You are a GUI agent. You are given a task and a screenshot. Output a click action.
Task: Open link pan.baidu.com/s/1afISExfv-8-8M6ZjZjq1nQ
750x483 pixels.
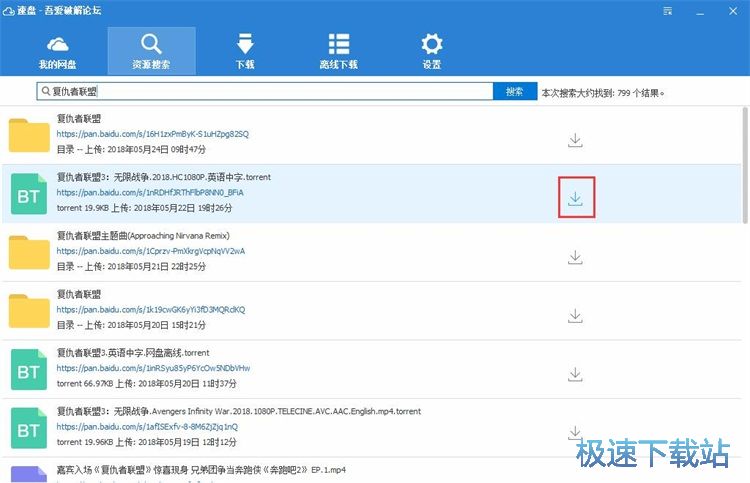pyautogui.click(x=147, y=426)
